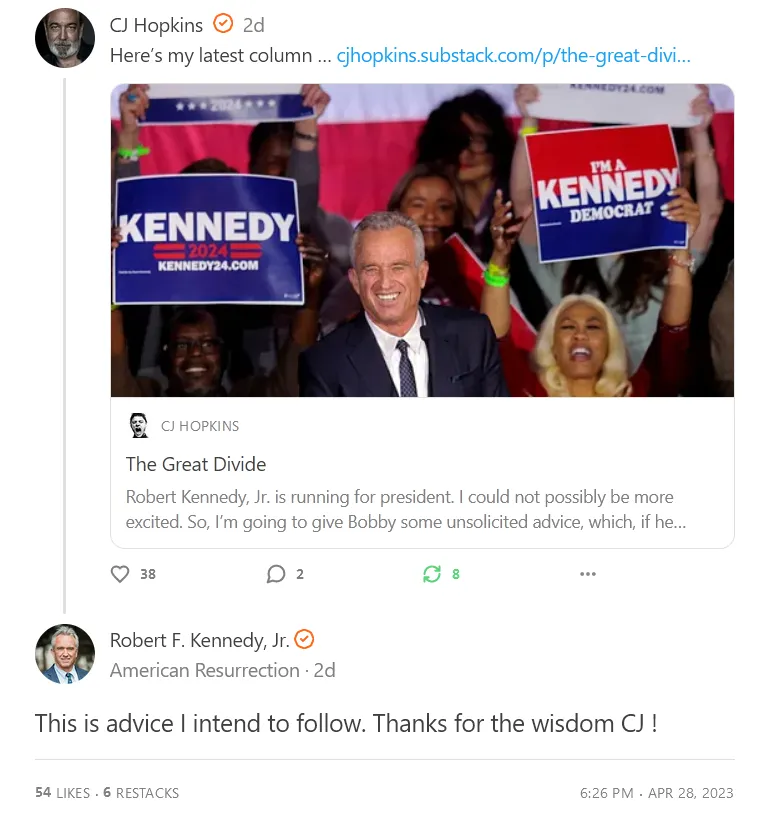This screenshot has height=816, width=762.
Task: Open Robert F. Kennedy Jr.'s profile avatar
Action: (65, 654)
